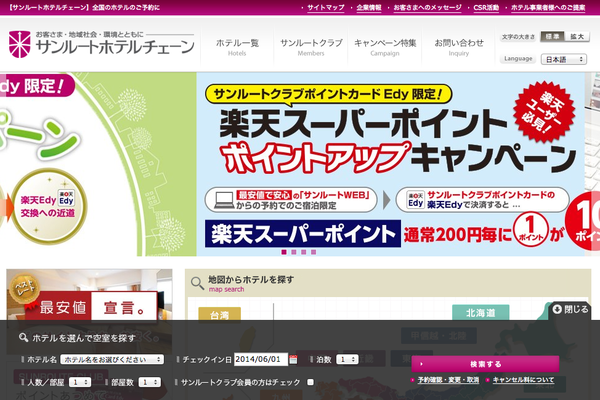Viewport: 600px width, 400px height.
Task: Open the check-in date calendar icon
Action: pyautogui.click(x=293, y=359)
